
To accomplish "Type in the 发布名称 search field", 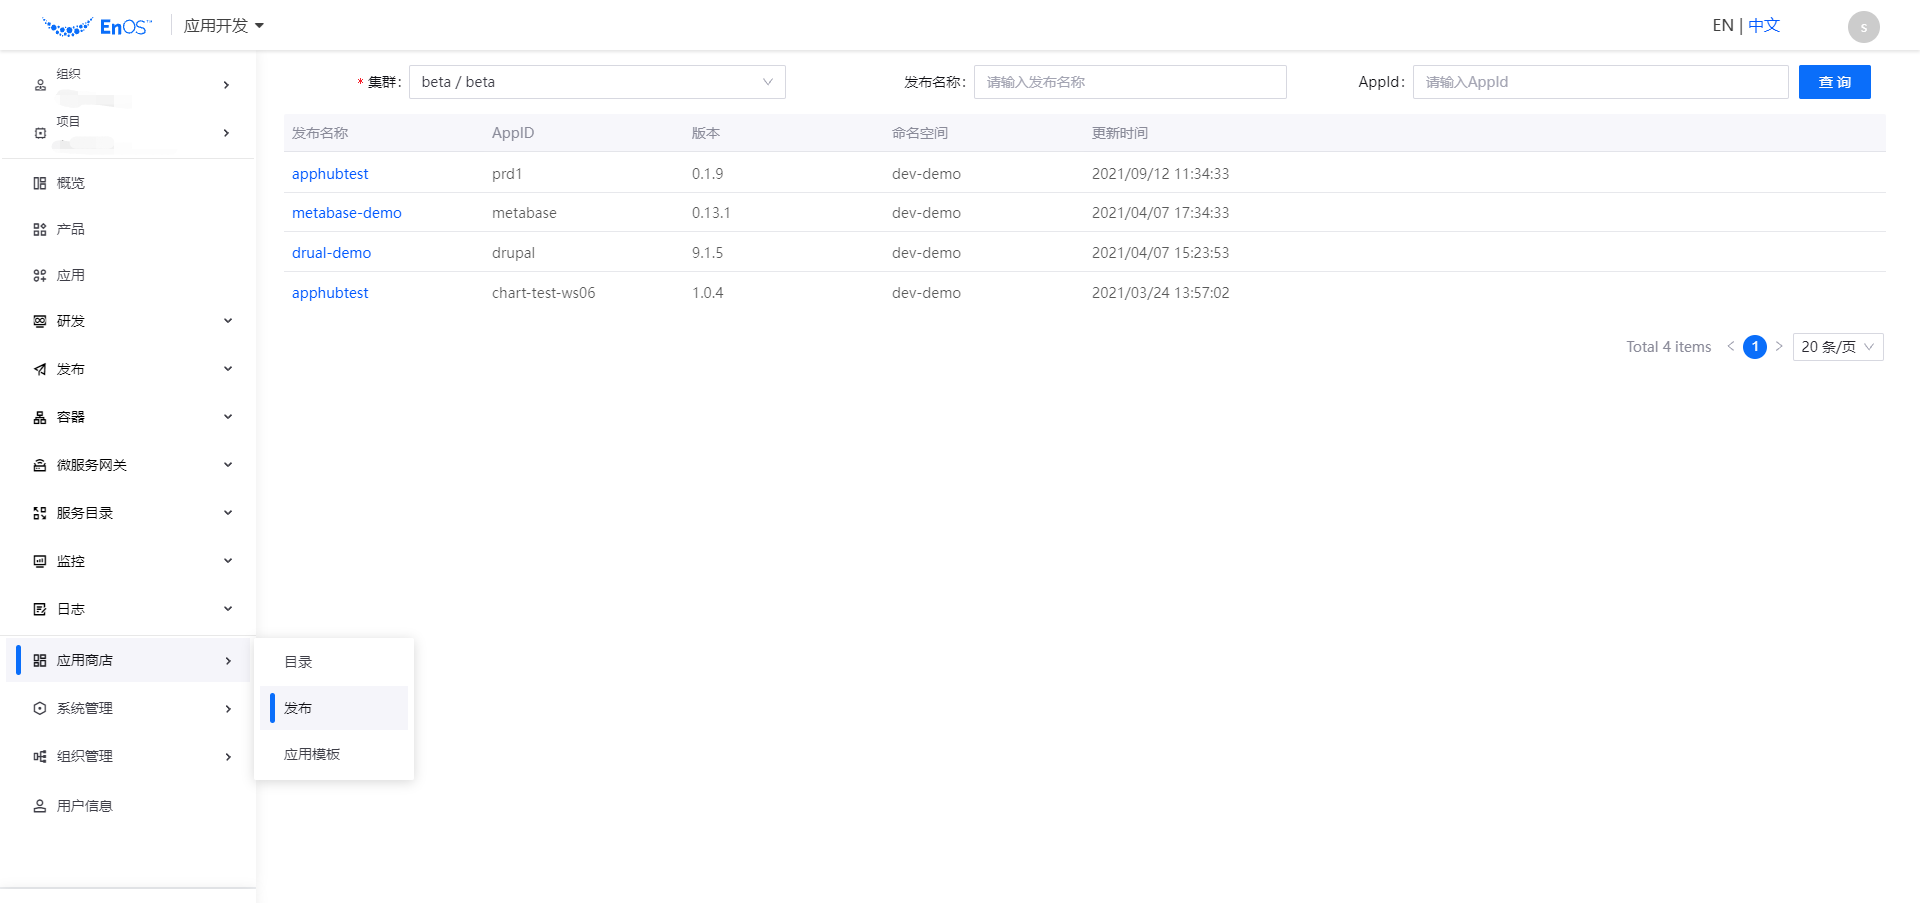I will (1130, 82).
